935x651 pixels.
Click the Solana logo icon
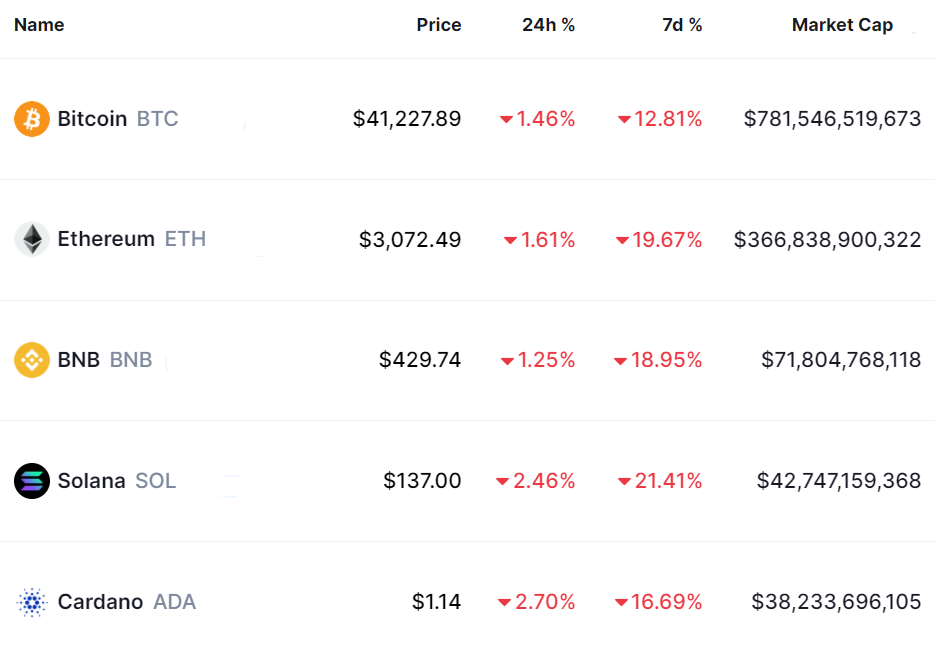point(32,481)
